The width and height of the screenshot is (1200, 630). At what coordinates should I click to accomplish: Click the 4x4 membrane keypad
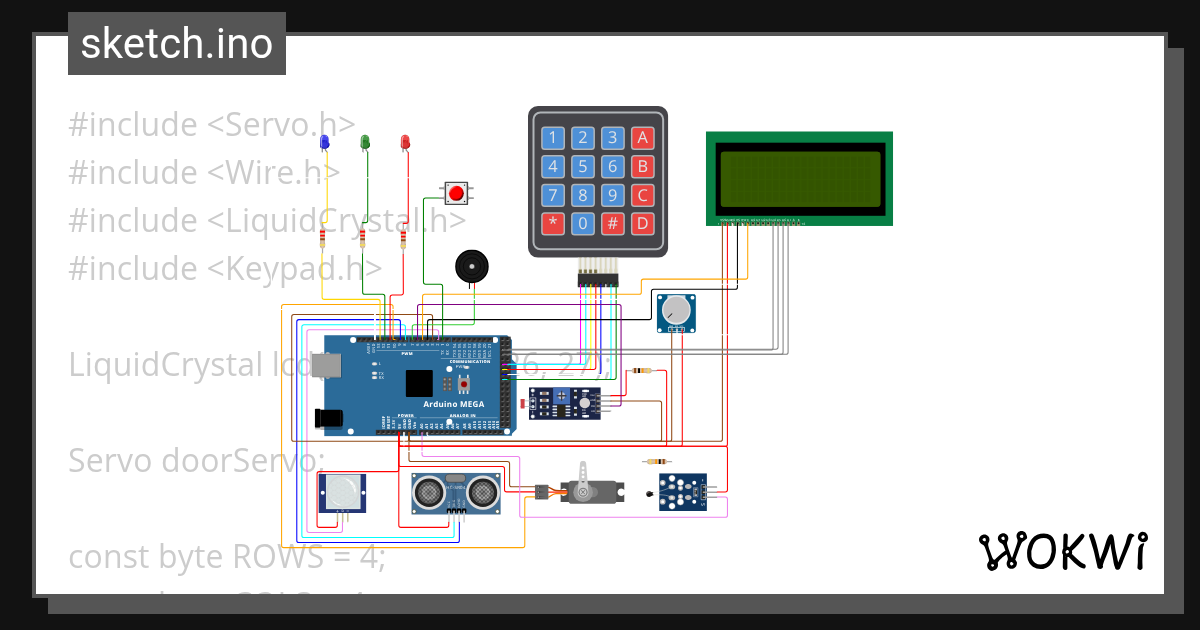[597, 180]
